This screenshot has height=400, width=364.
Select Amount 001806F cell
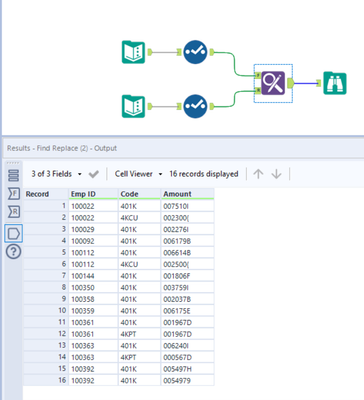[x=187, y=276]
